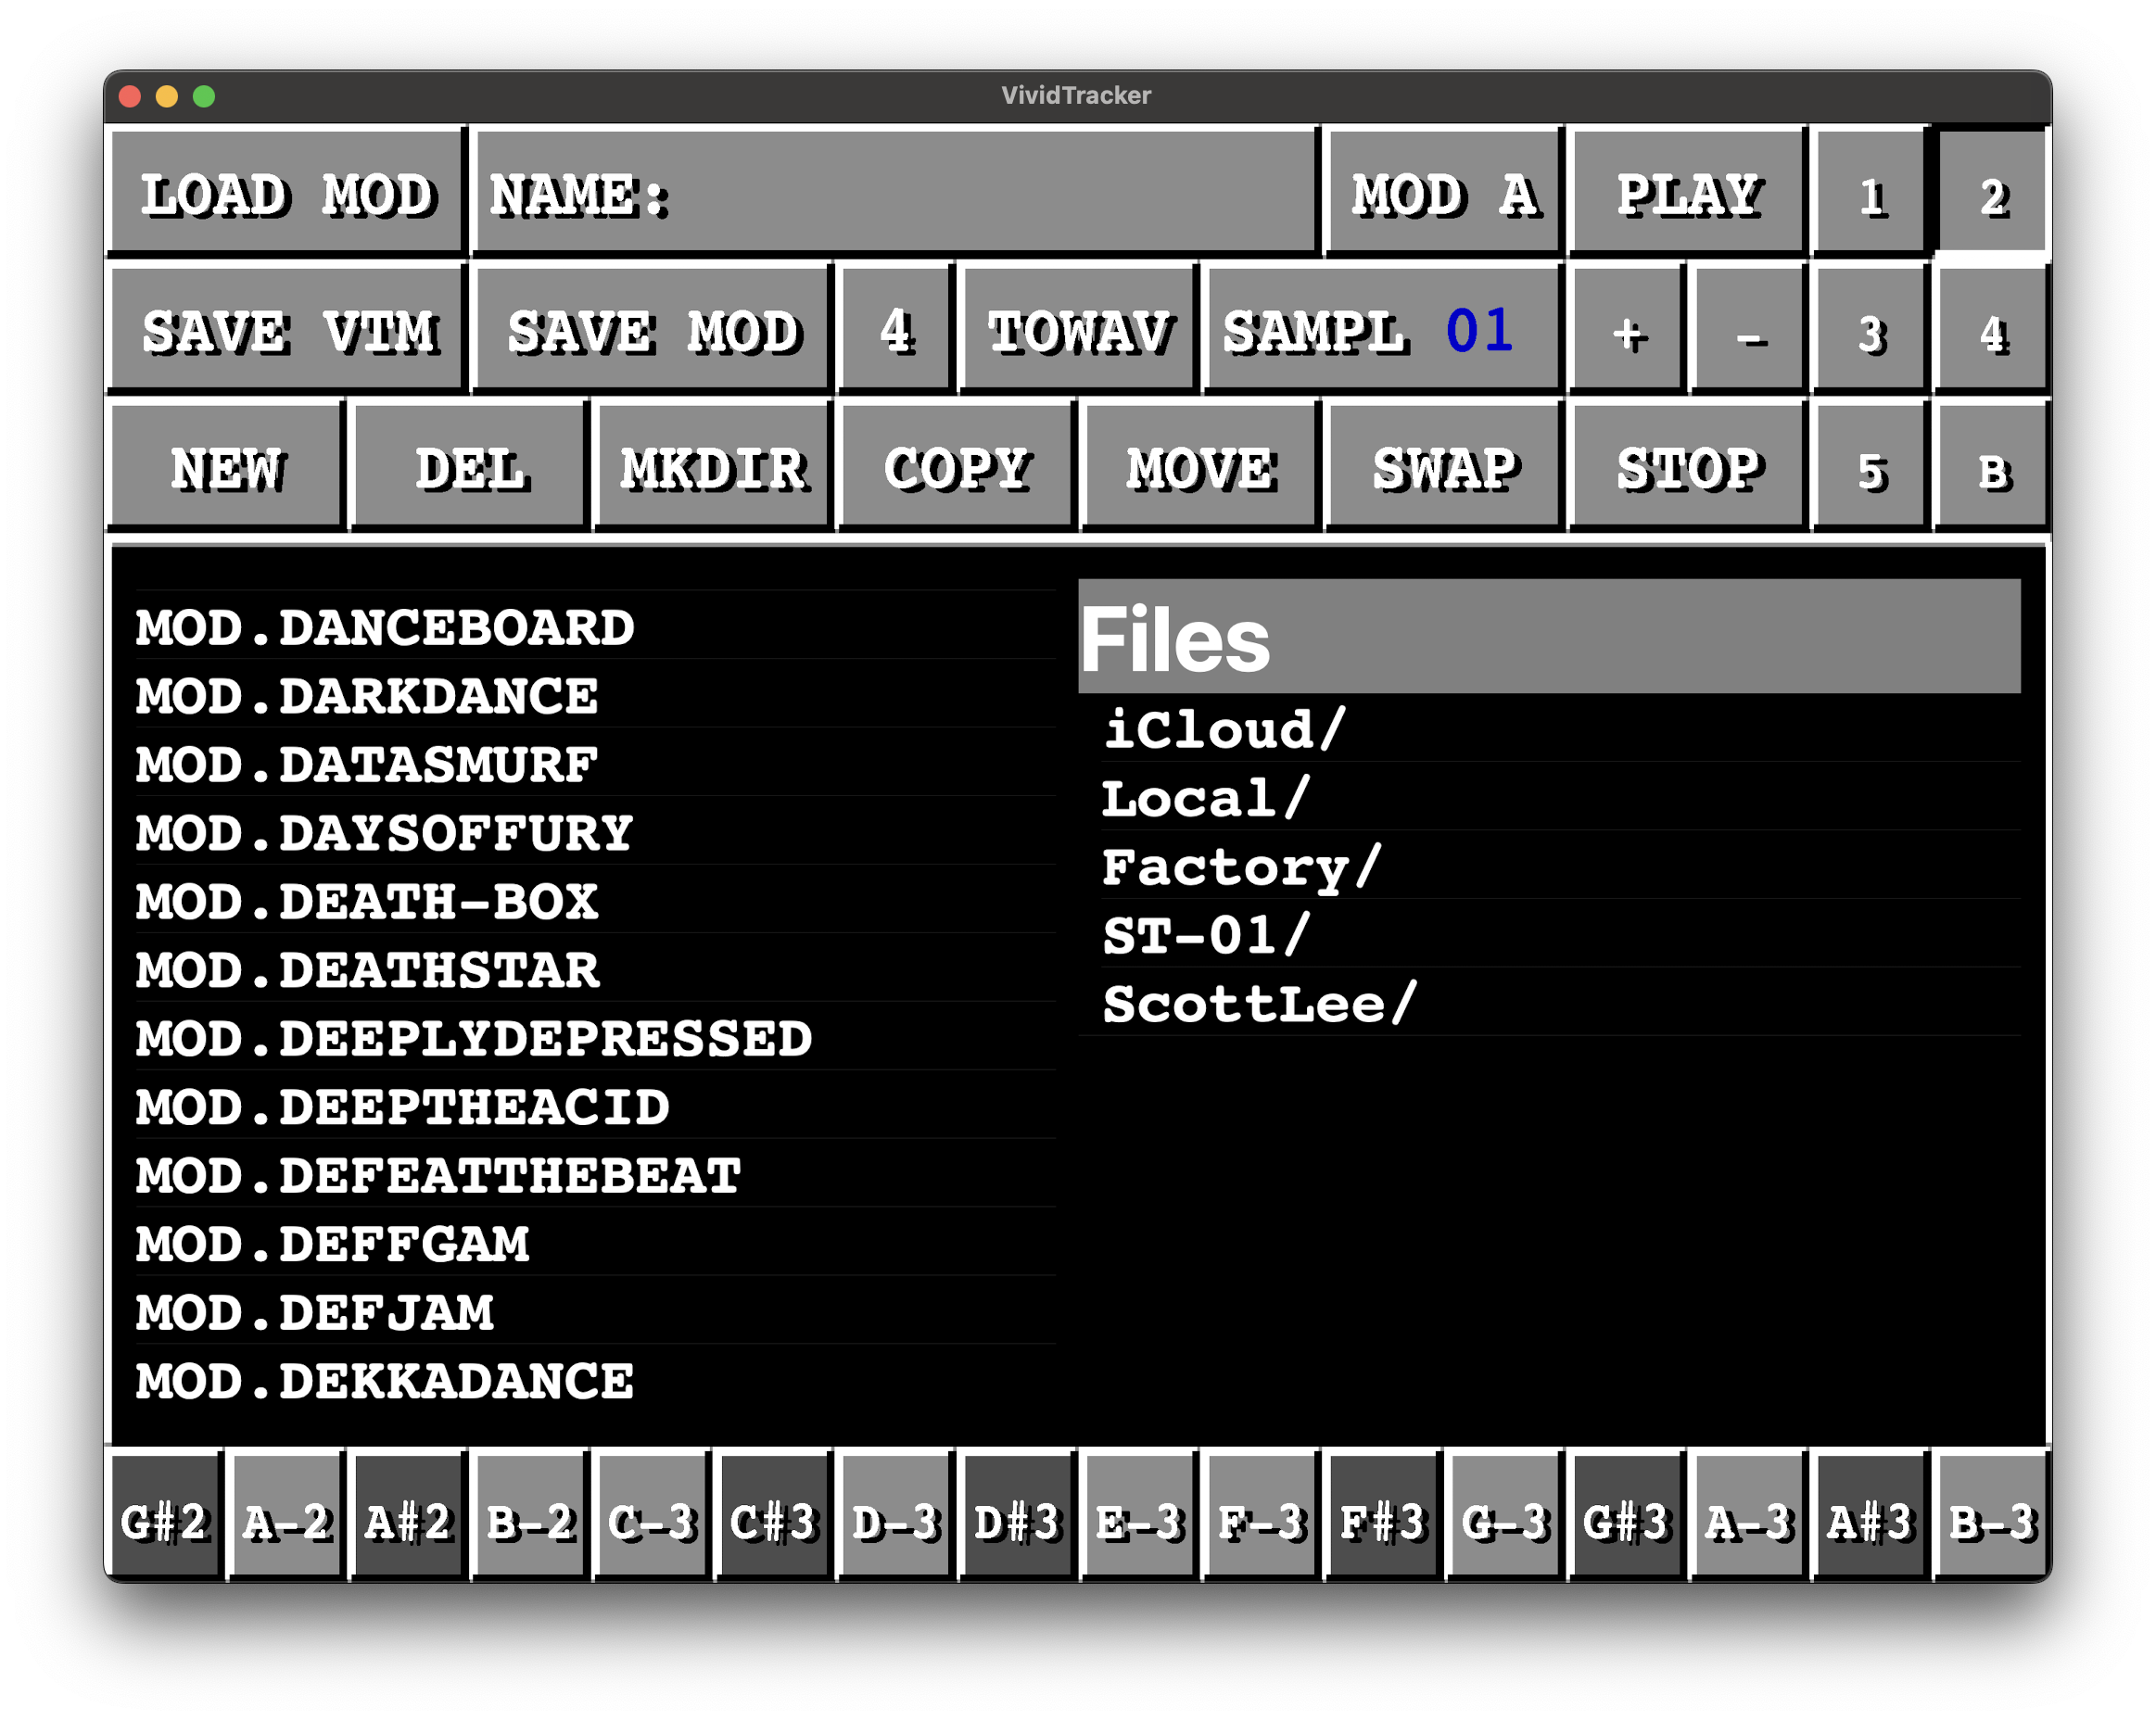
Task: Export with the TOWAV button
Action: tap(1077, 331)
